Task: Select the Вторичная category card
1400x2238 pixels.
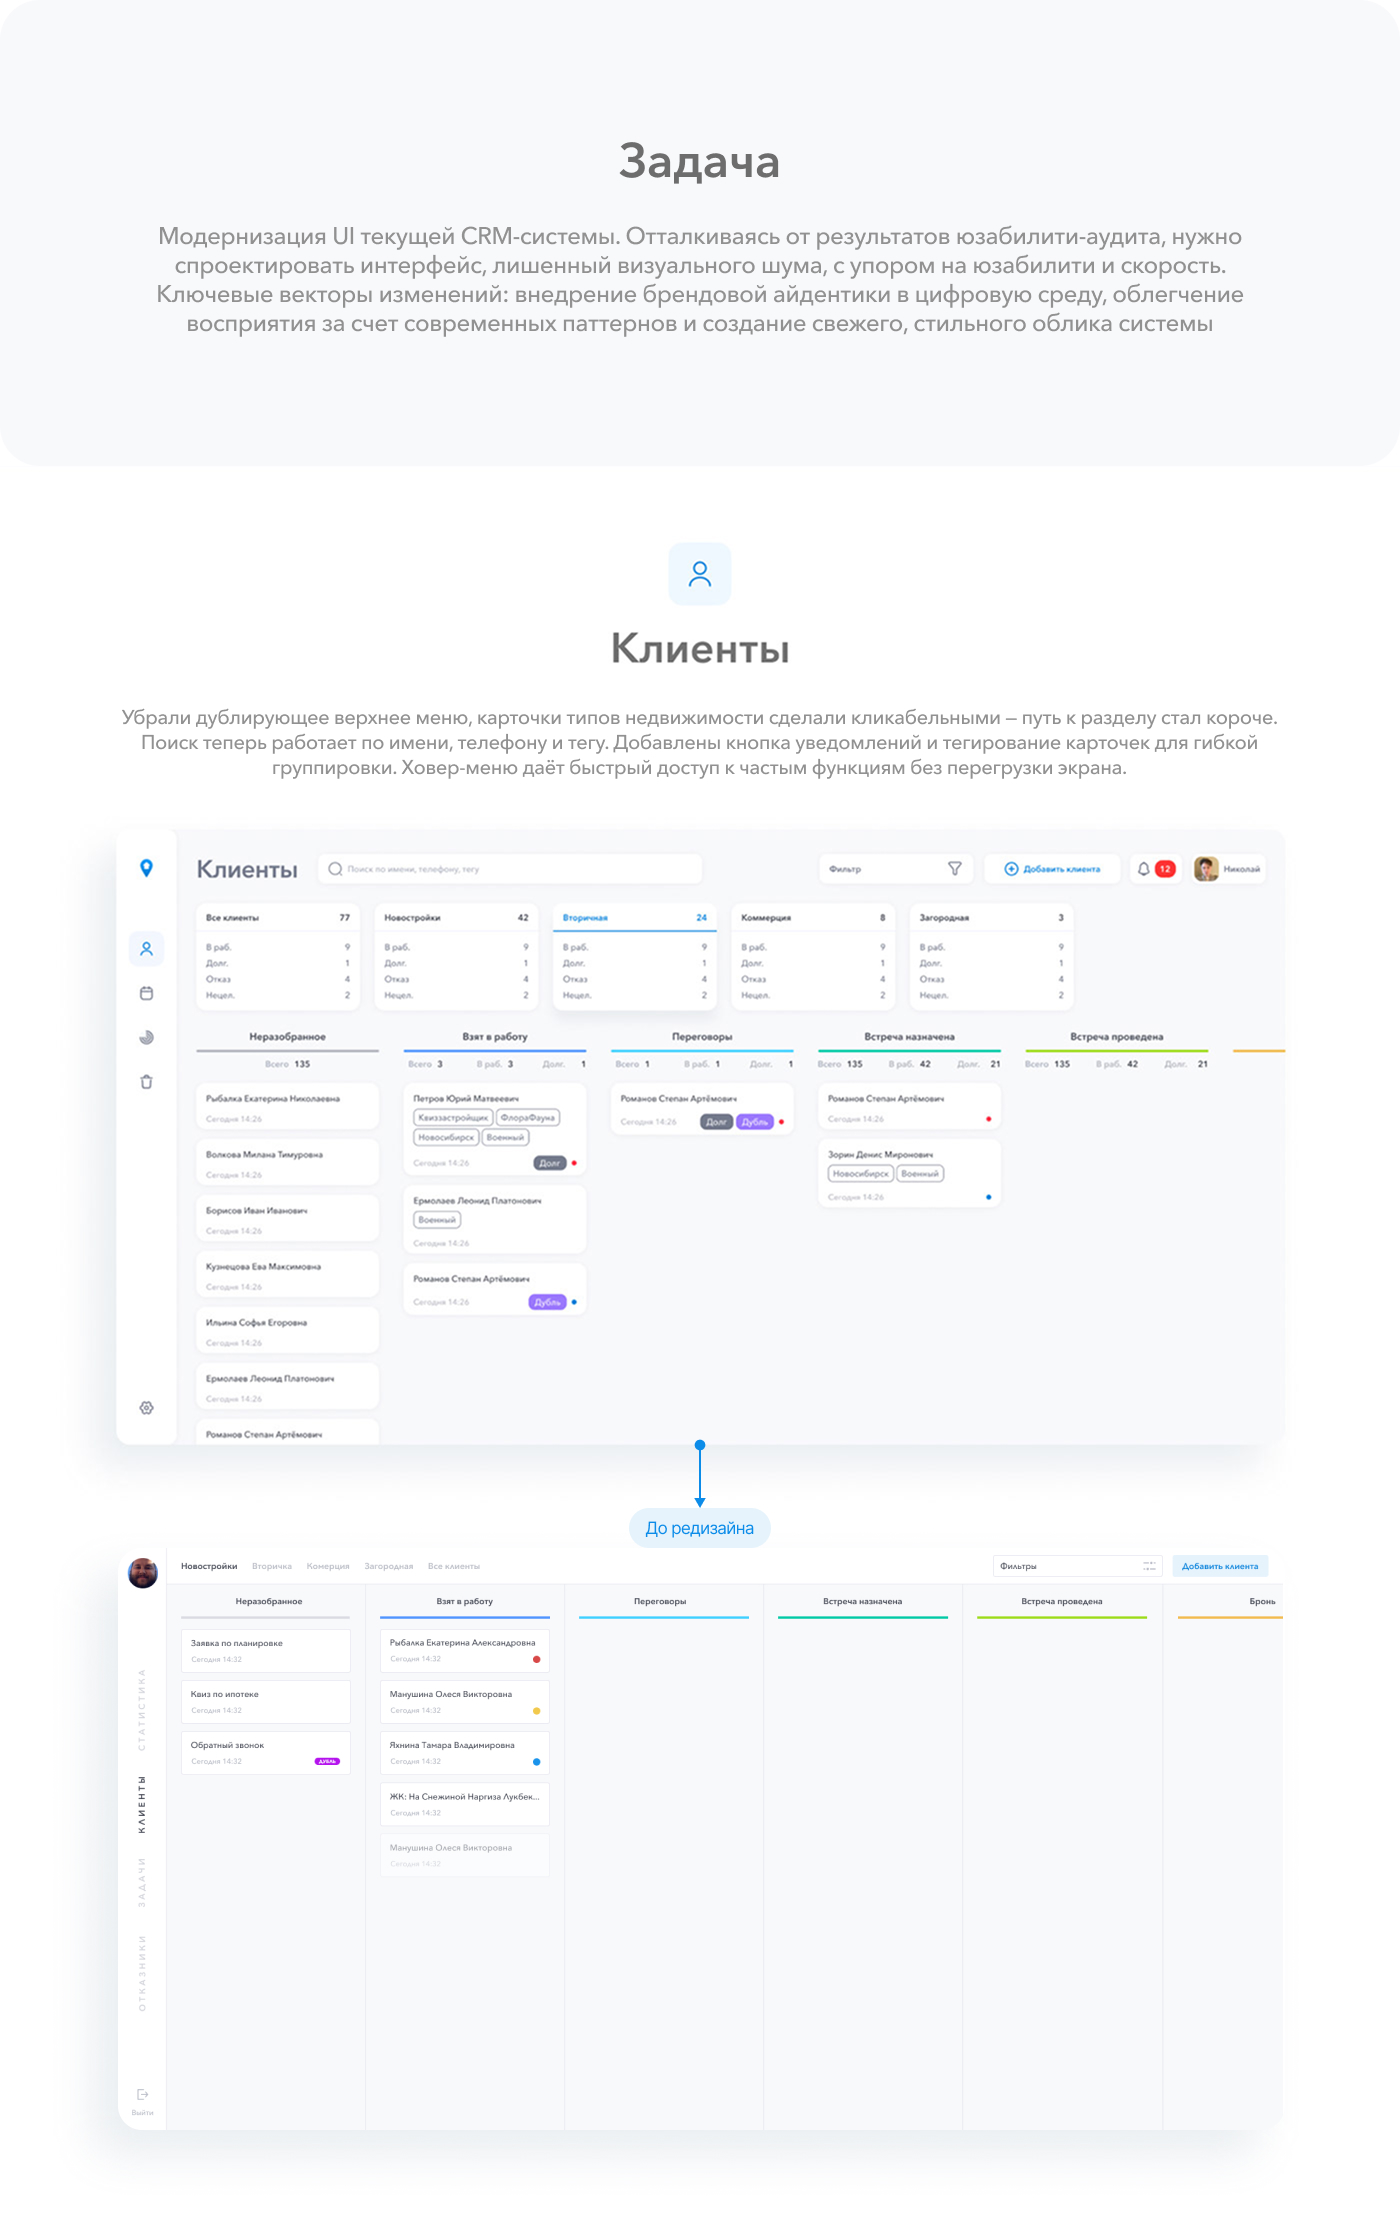Action: pos(635,956)
